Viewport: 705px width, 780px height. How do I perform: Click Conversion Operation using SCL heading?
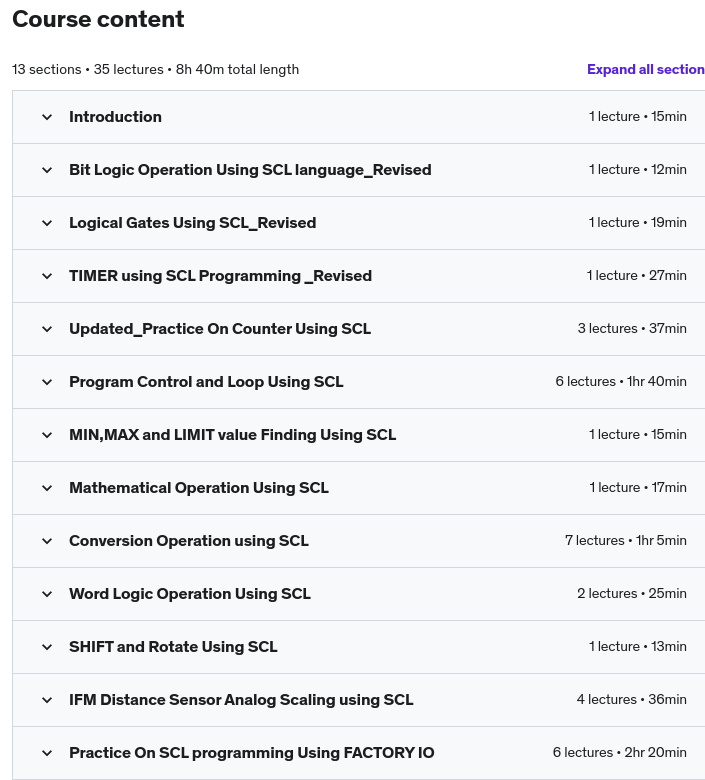[x=188, y=541]
